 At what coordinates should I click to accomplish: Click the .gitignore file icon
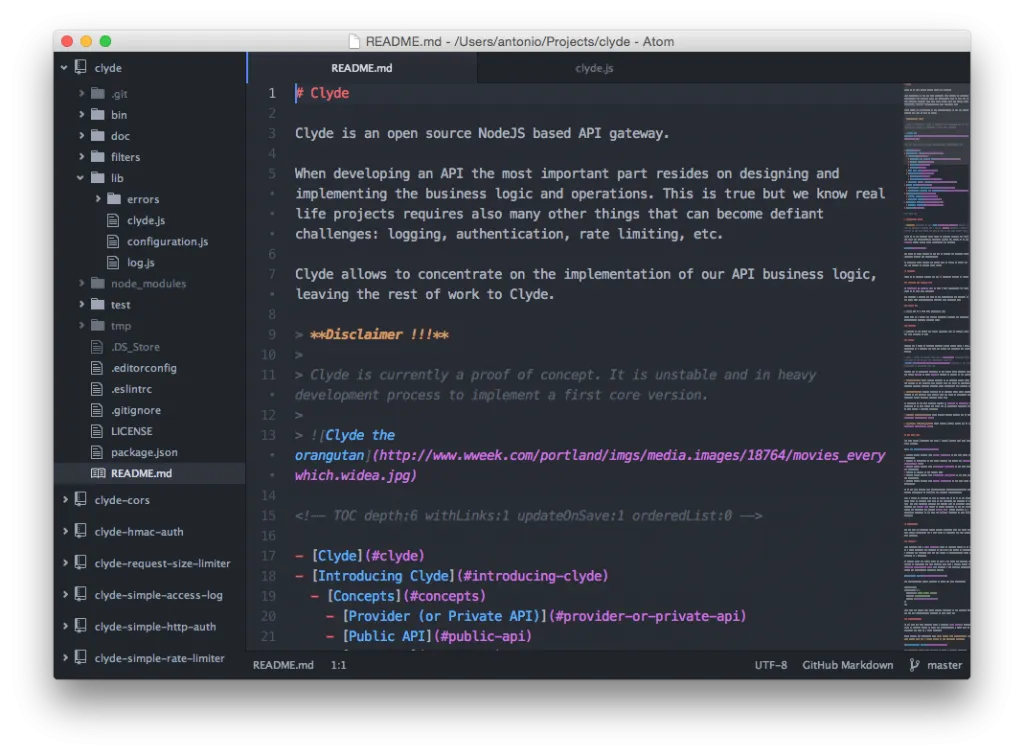(97, 410)
